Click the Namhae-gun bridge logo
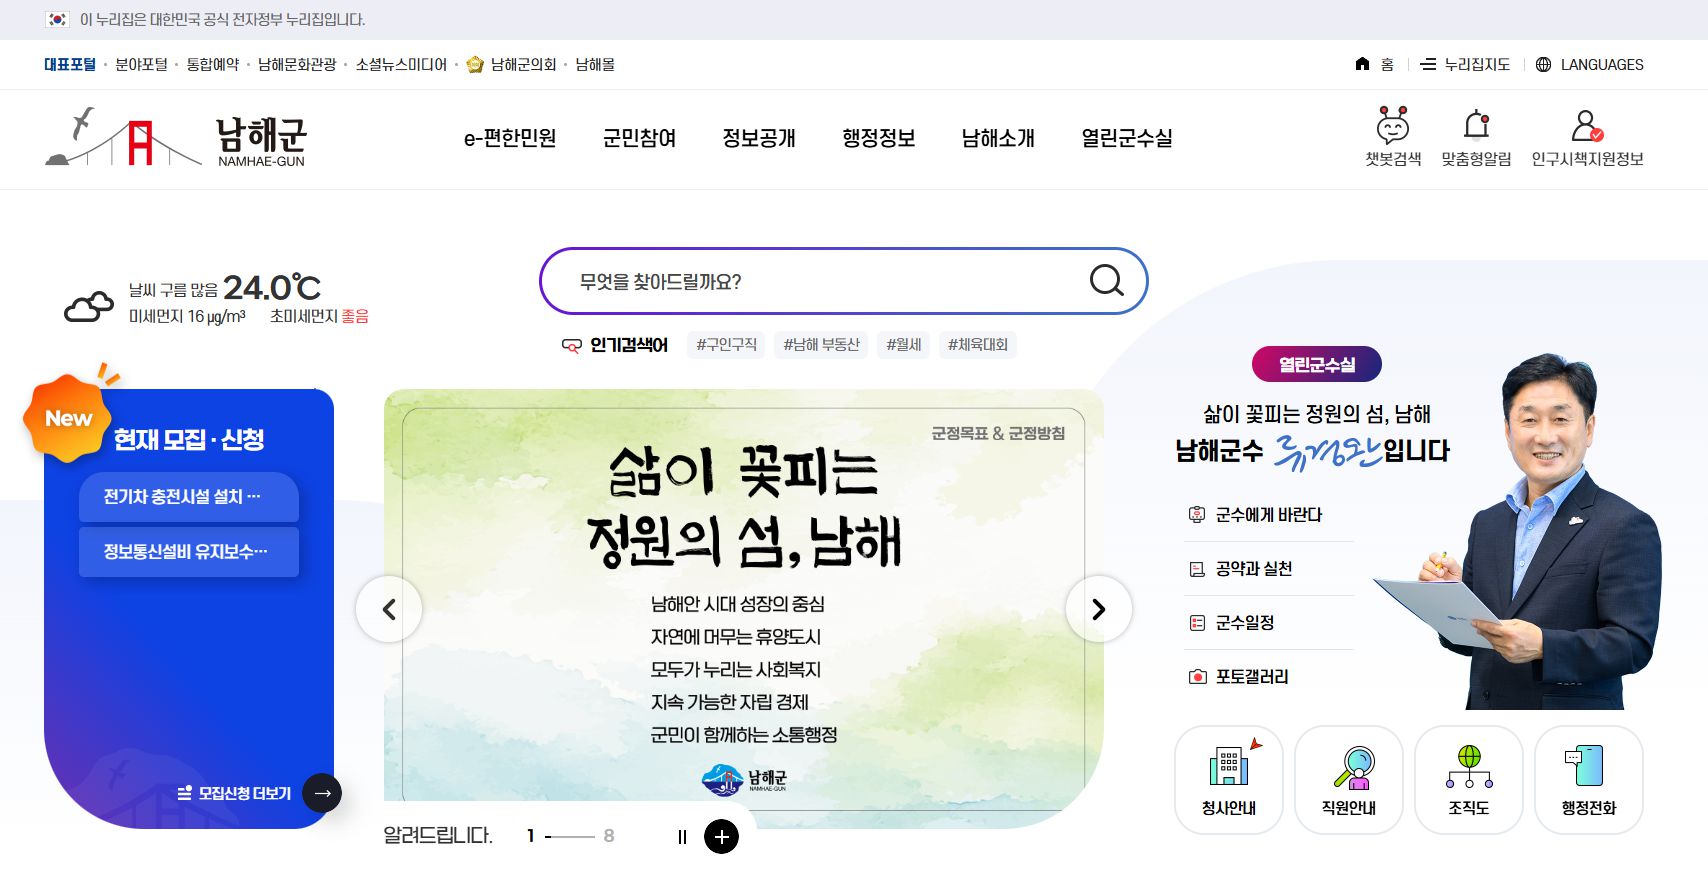Image resolution: width=1708 pixels, height=896 pixels. [x=176, y=138]
